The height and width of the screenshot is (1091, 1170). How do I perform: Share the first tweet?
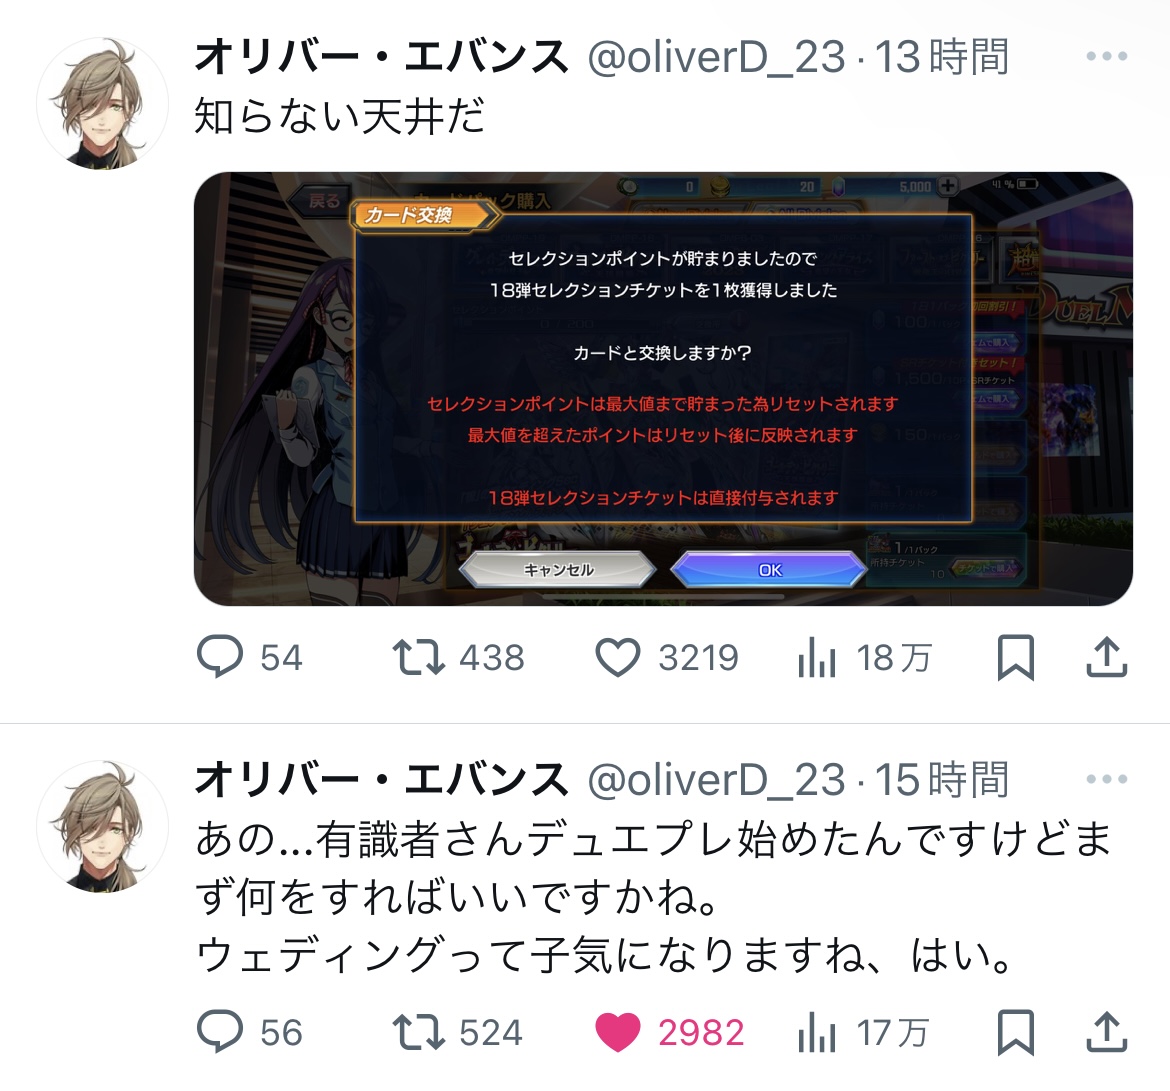point(1107,657)
